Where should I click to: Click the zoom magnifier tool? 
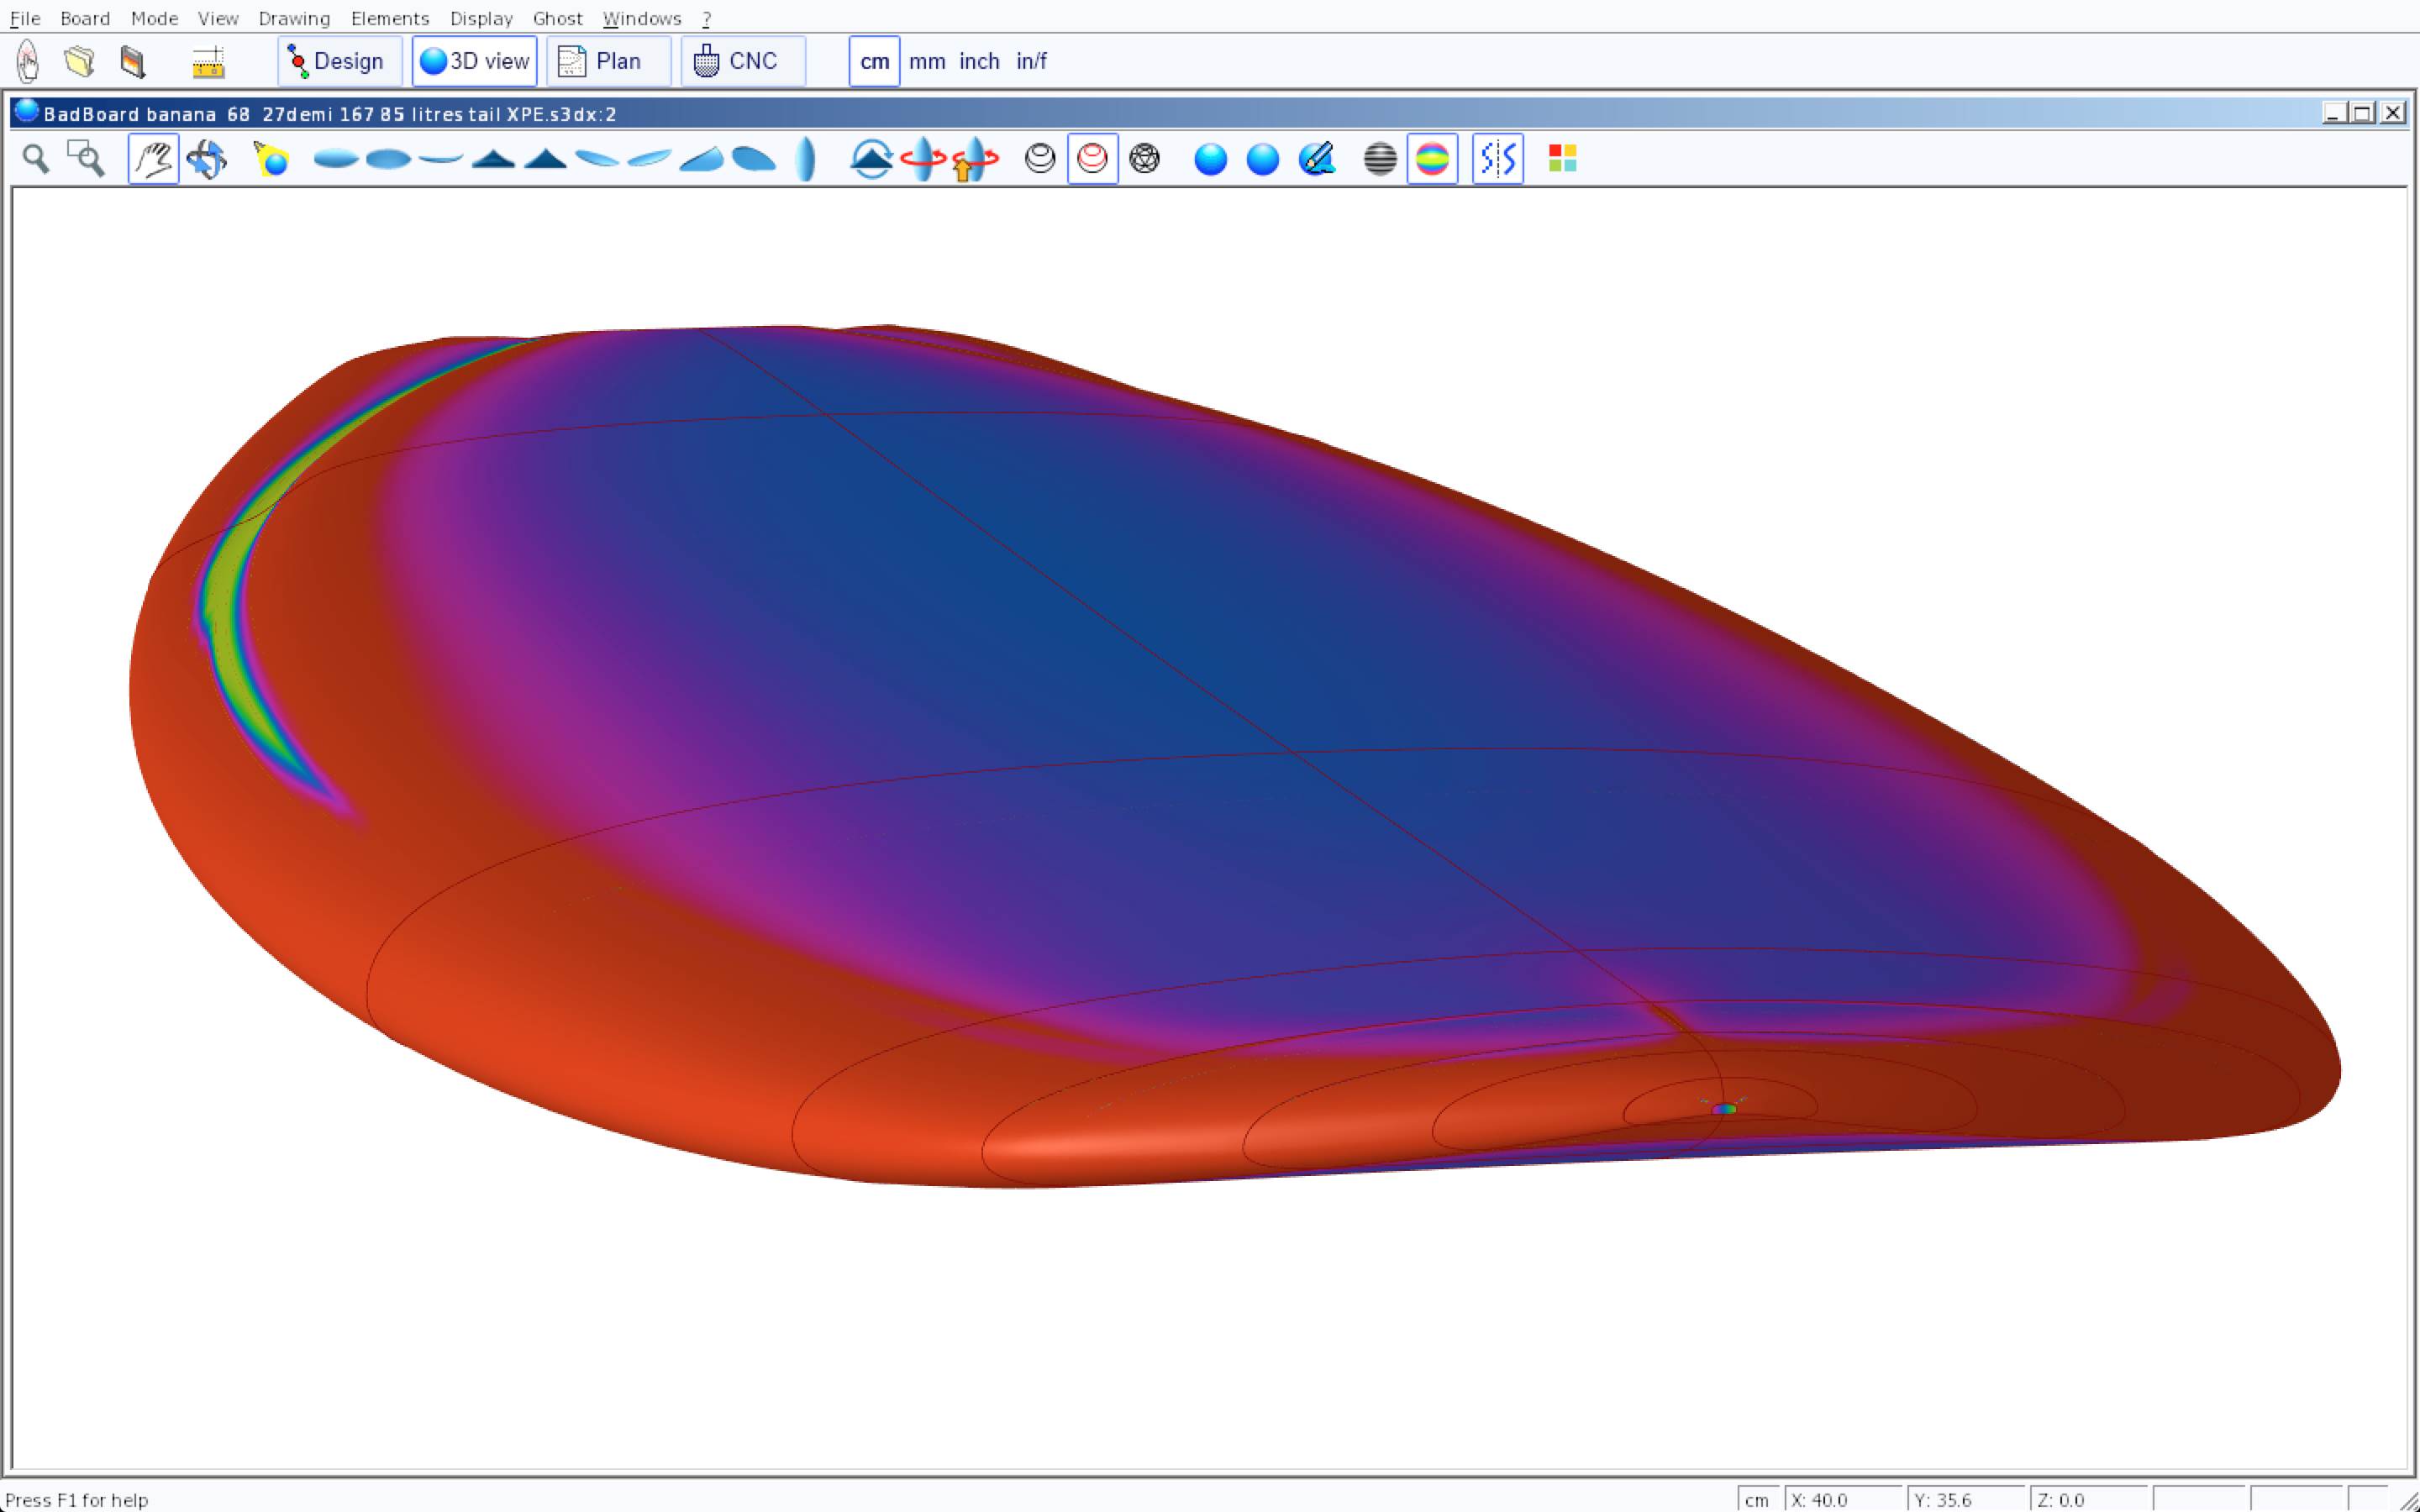pos(36,159)
